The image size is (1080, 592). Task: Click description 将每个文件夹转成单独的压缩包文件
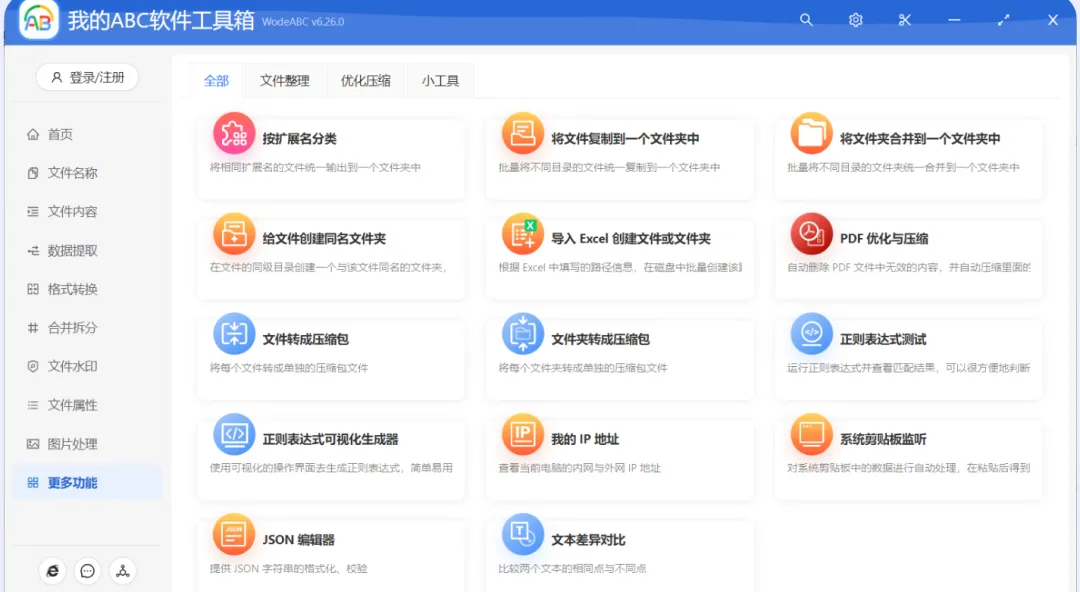pyautogui.click(x=583, y=368)
